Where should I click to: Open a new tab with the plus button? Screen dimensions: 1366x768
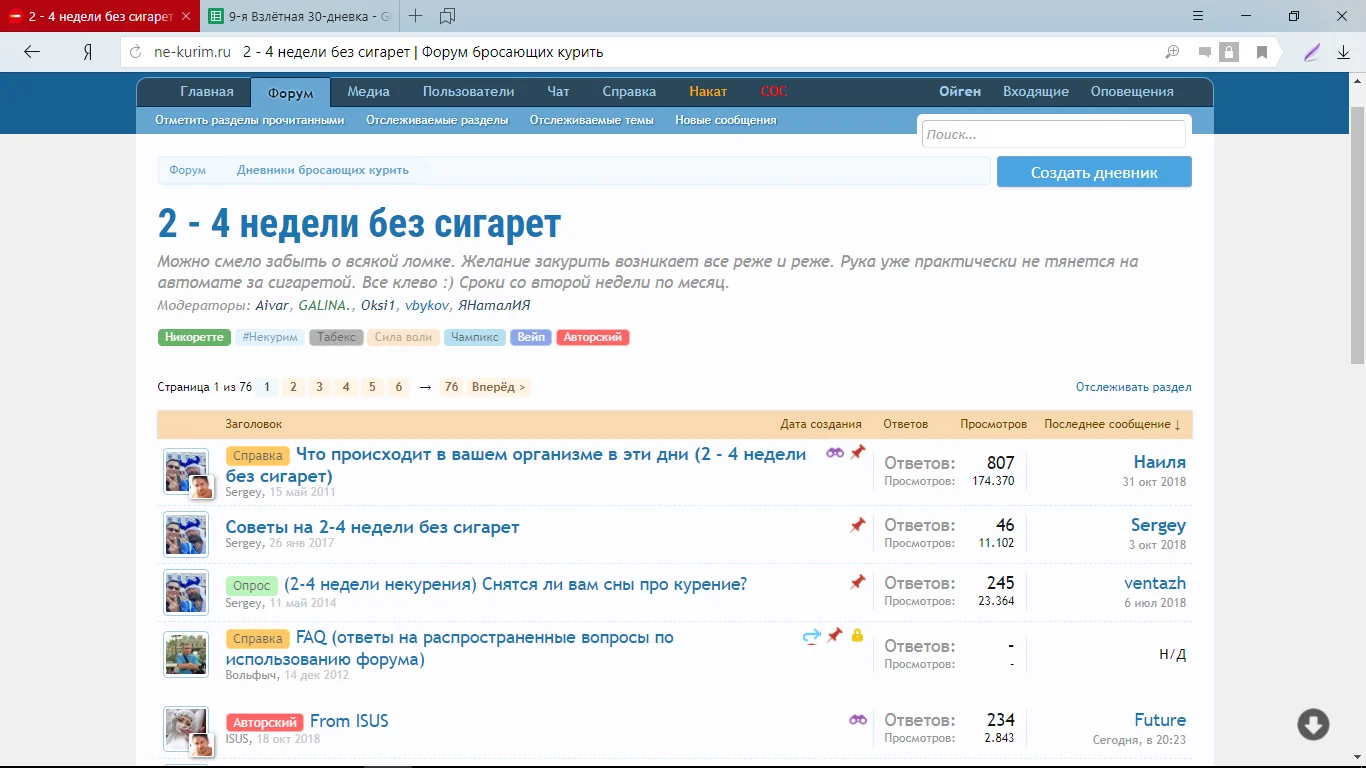click(x=416, y=16)
